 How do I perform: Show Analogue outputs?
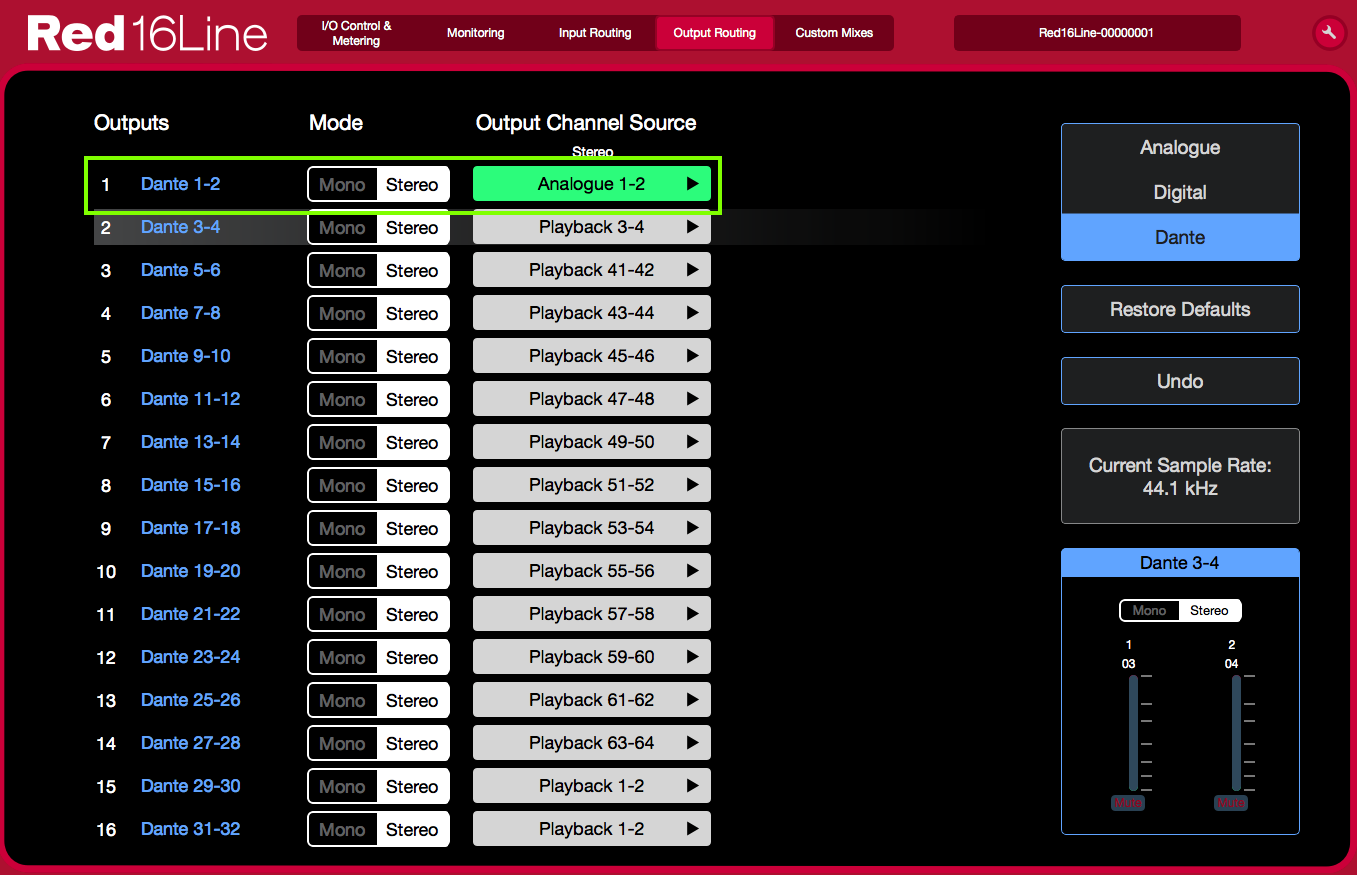(1180, 147)
